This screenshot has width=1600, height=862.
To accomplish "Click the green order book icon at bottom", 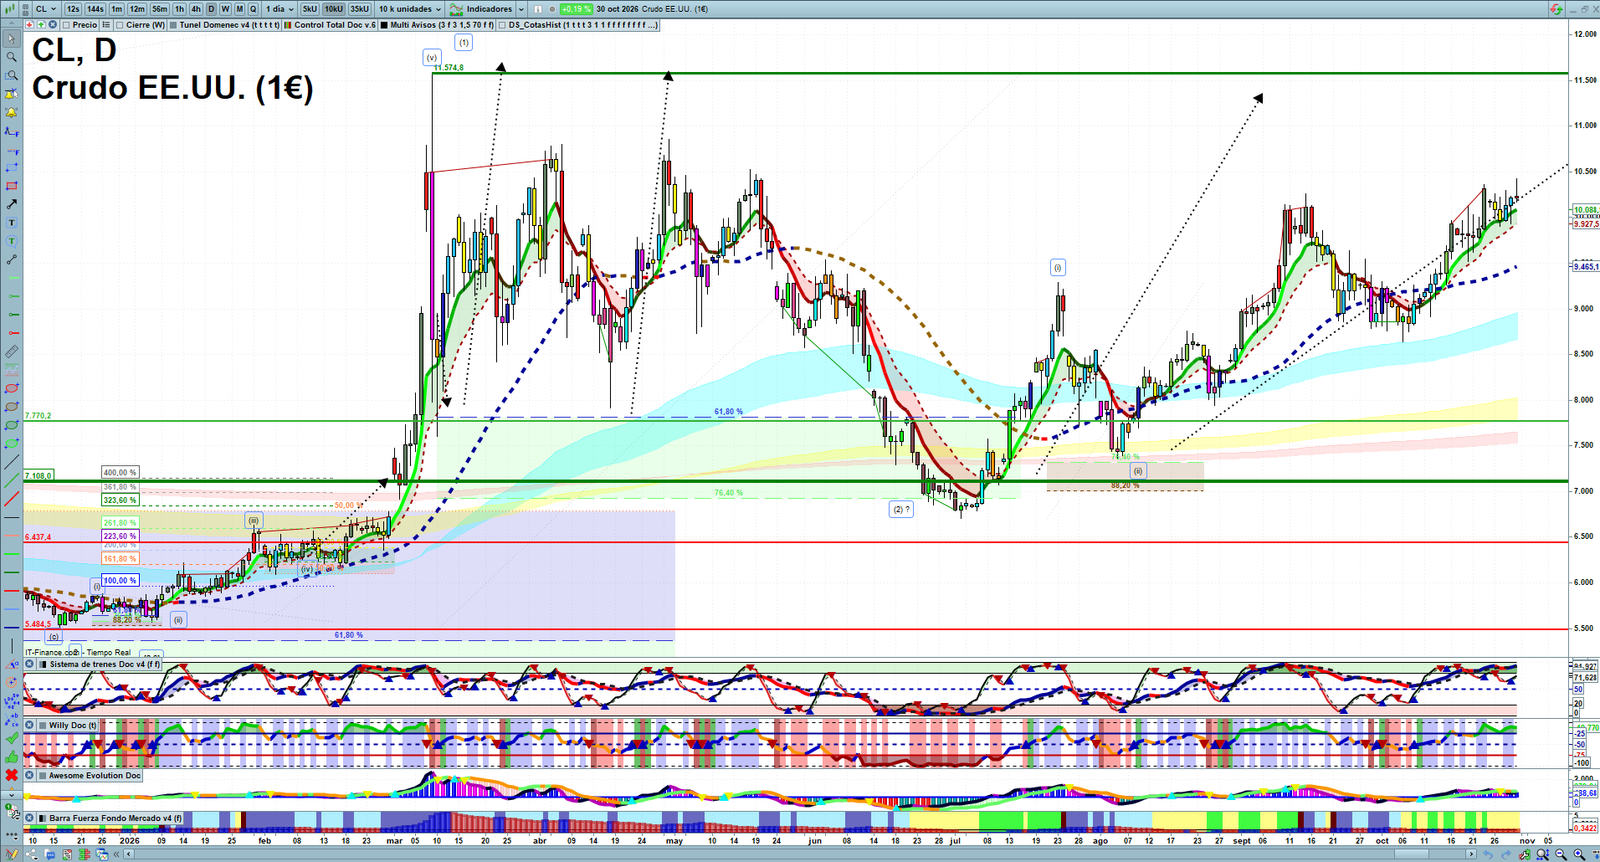I will tap(84, 854).
